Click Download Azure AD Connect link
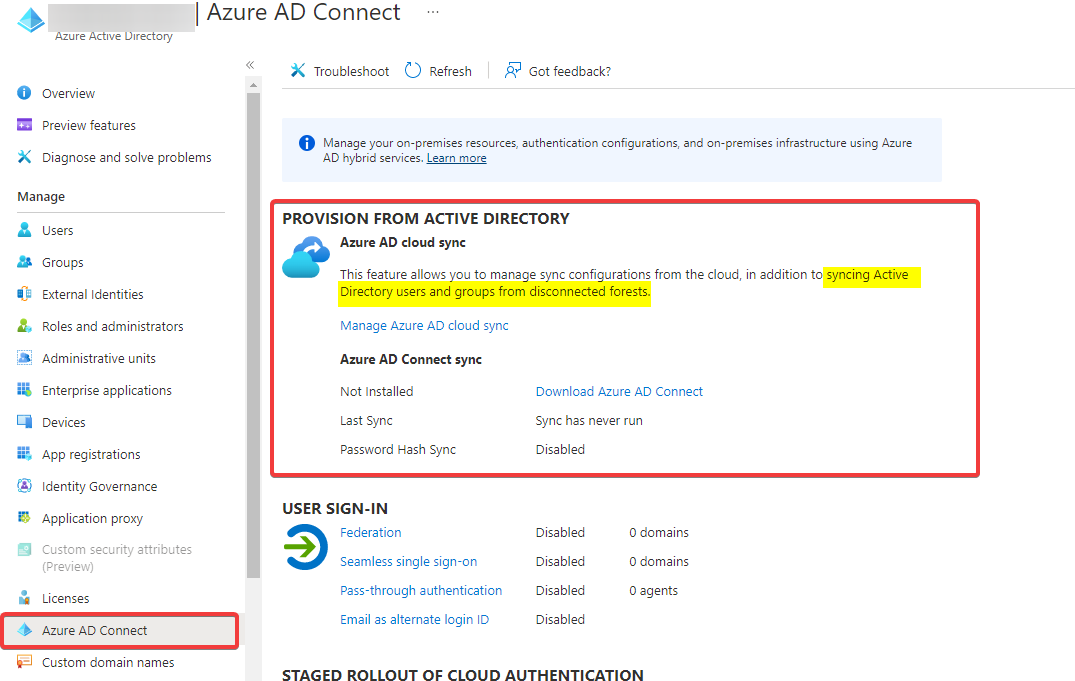1075x681 pixels. pyautogui.click(x=619, y=392)
